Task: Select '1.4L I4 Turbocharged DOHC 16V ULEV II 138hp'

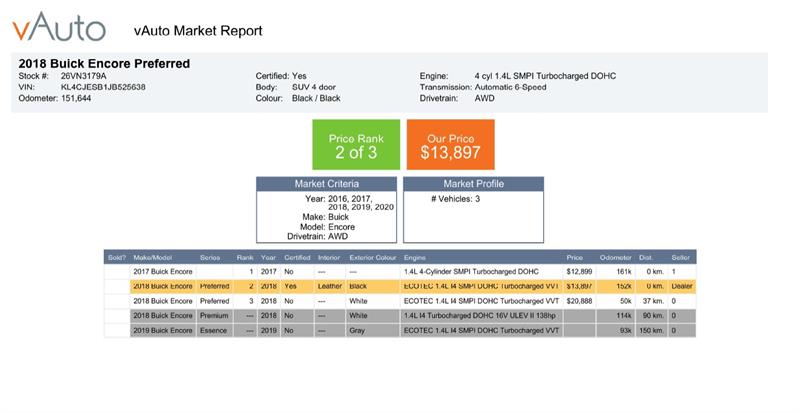Action: pyautogui.click(x=480, y=316)
